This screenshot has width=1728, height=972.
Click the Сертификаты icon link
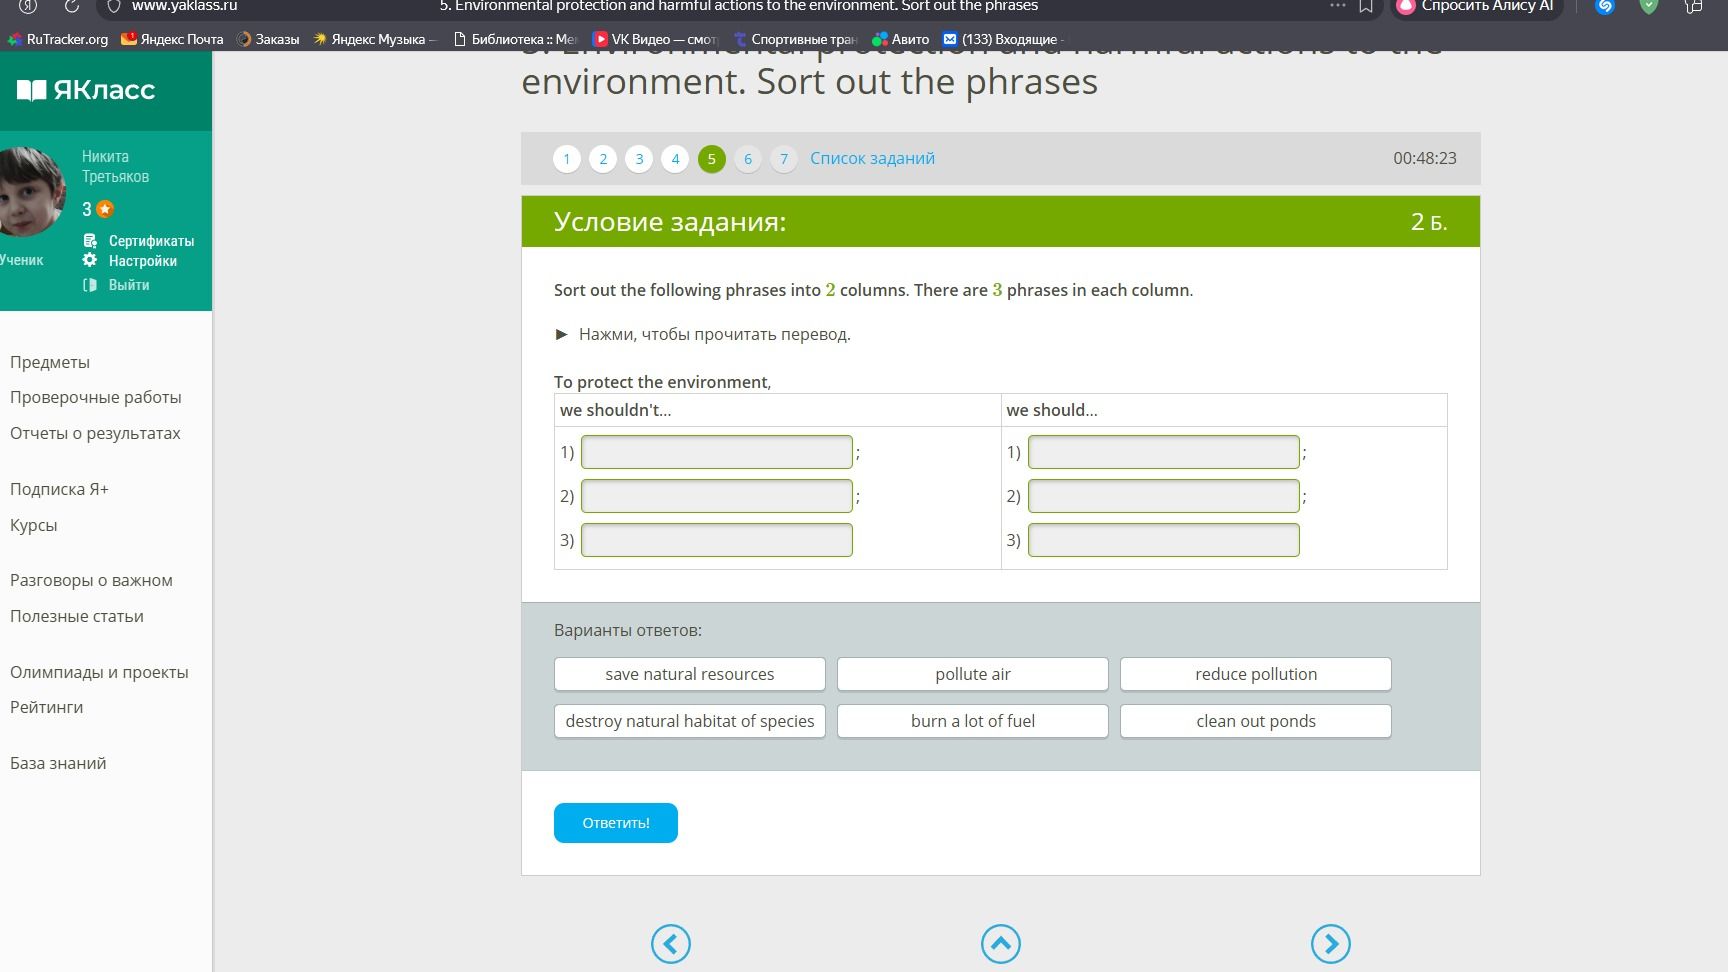pos(138,241)
